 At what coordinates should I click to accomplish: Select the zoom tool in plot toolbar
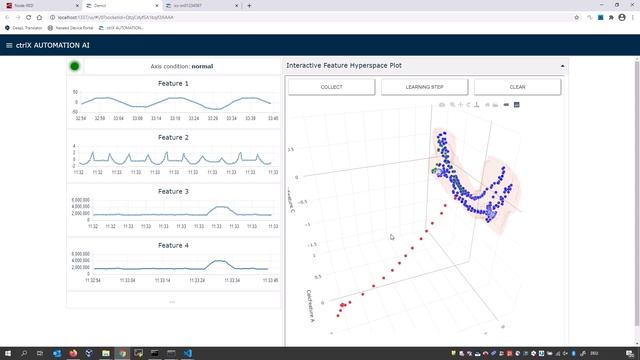point(452,105)
